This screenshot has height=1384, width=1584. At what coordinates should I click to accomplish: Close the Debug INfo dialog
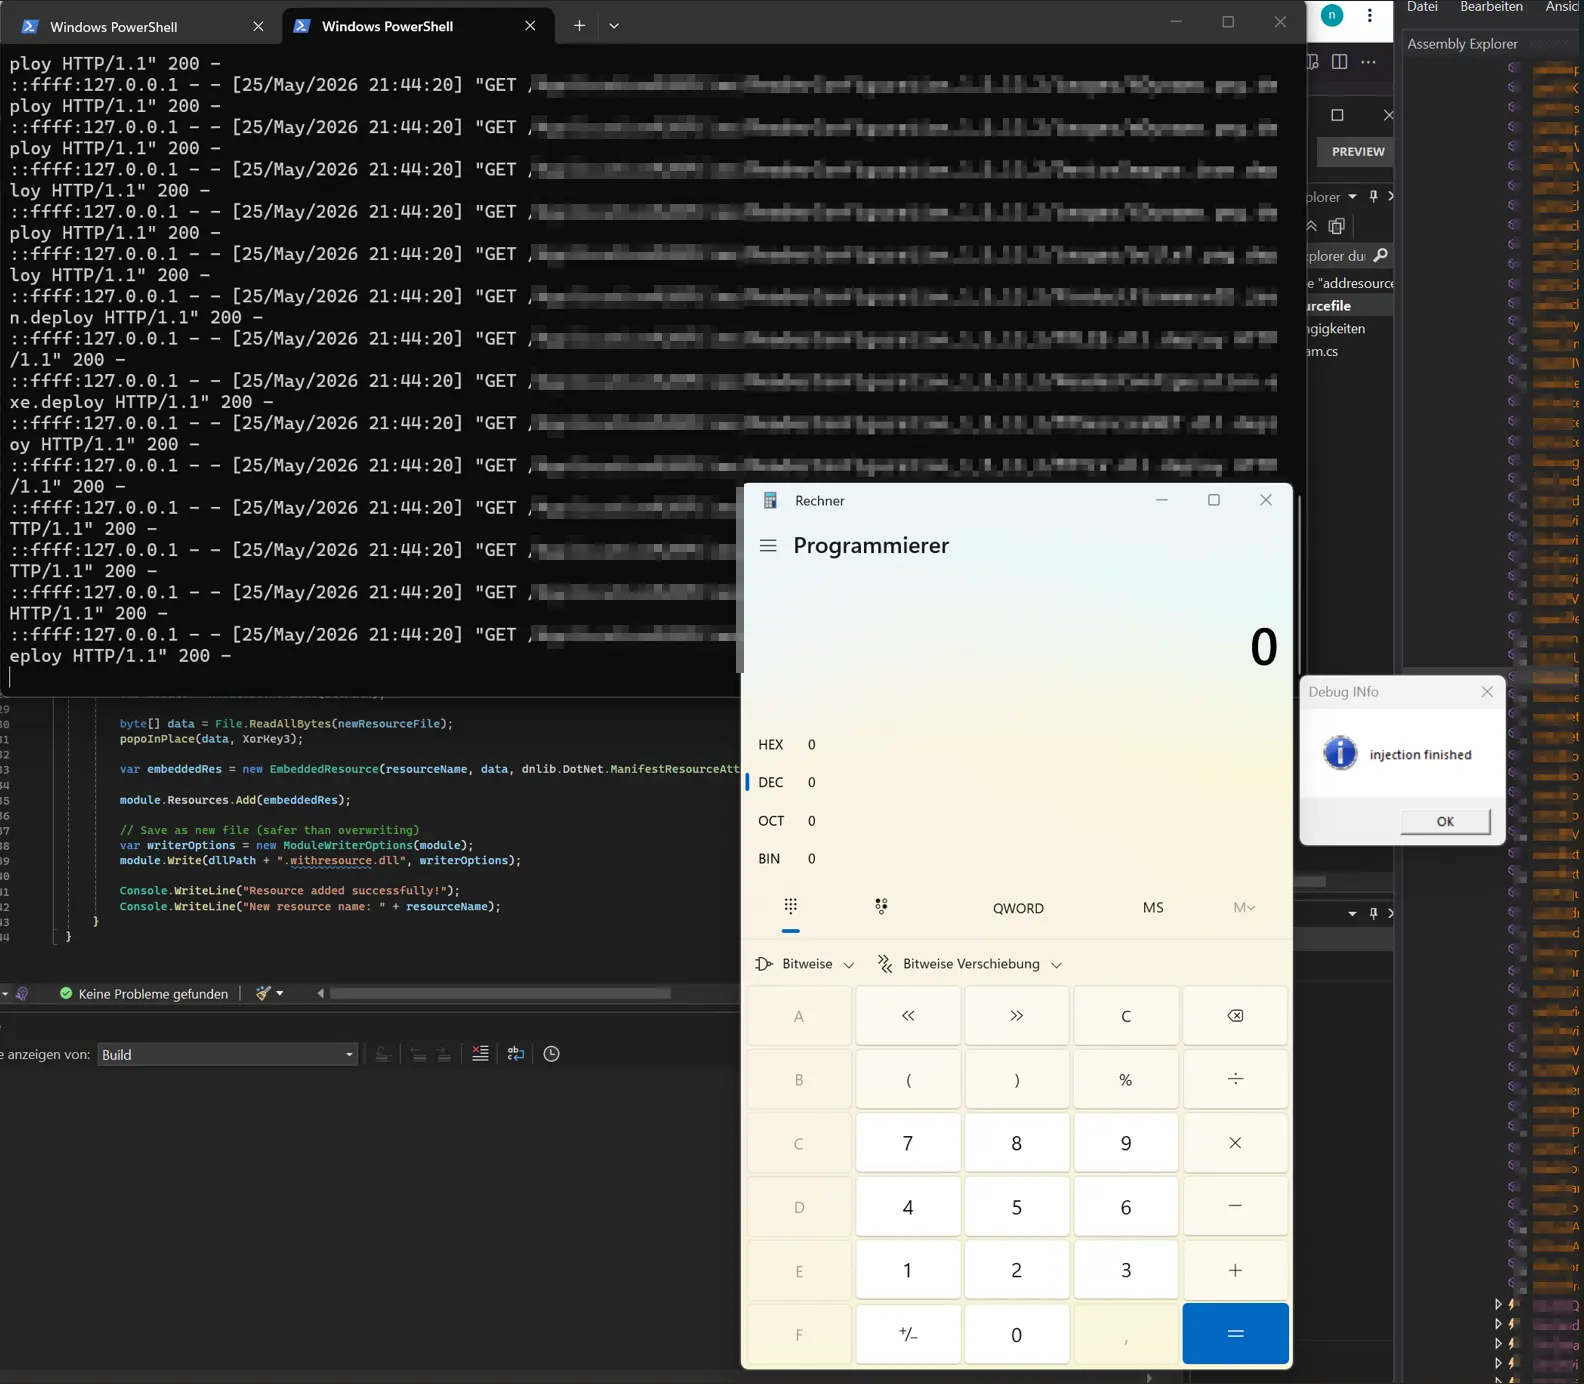click(1486, 692)
